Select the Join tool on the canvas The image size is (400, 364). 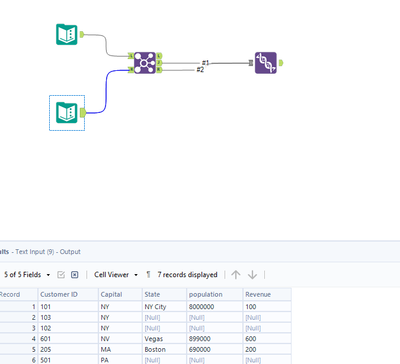(x=145, y=63)
